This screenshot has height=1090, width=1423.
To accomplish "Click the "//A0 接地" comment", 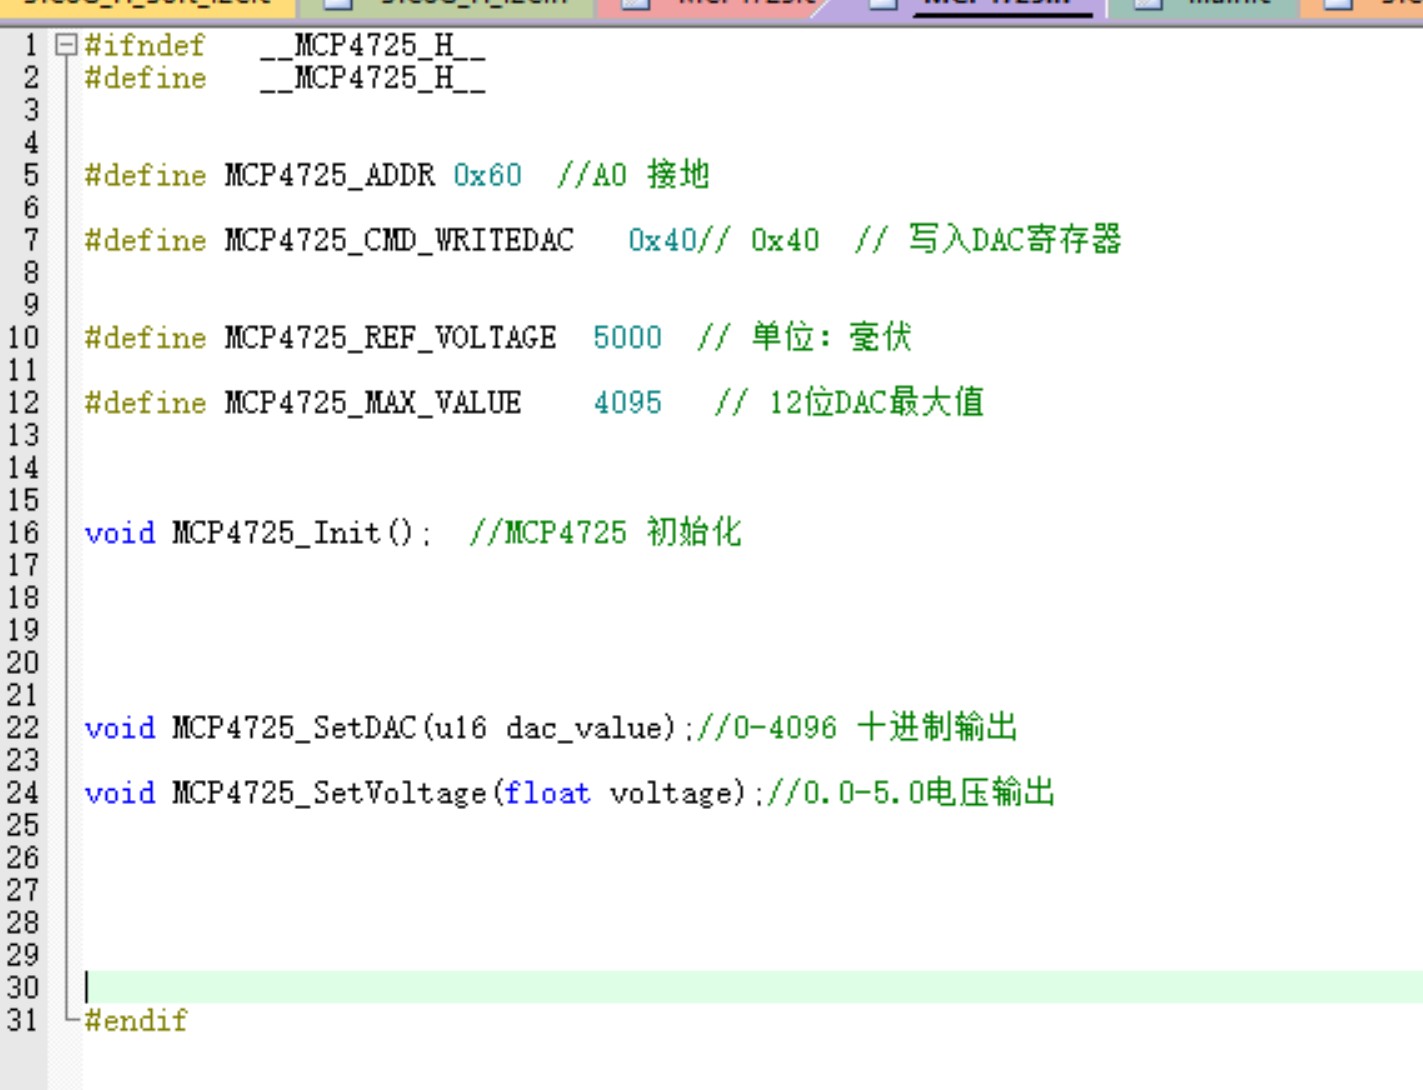I will [x=633, y=175].
